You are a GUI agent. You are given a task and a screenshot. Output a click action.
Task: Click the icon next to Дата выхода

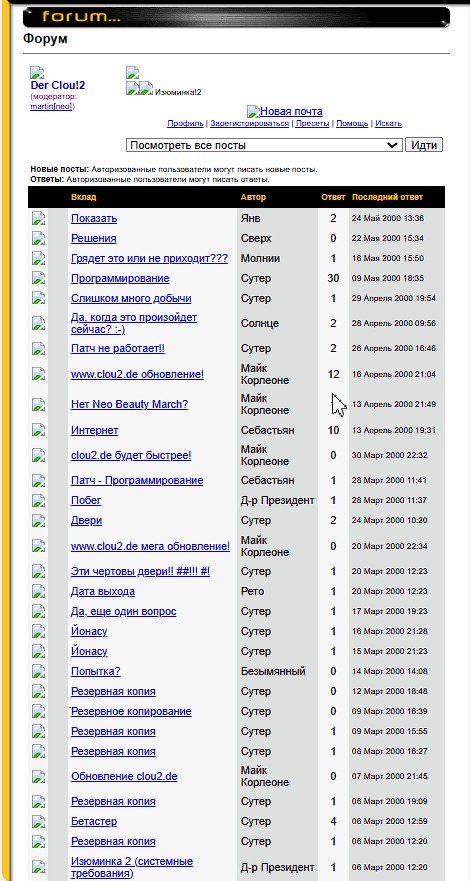click(38, 592)
